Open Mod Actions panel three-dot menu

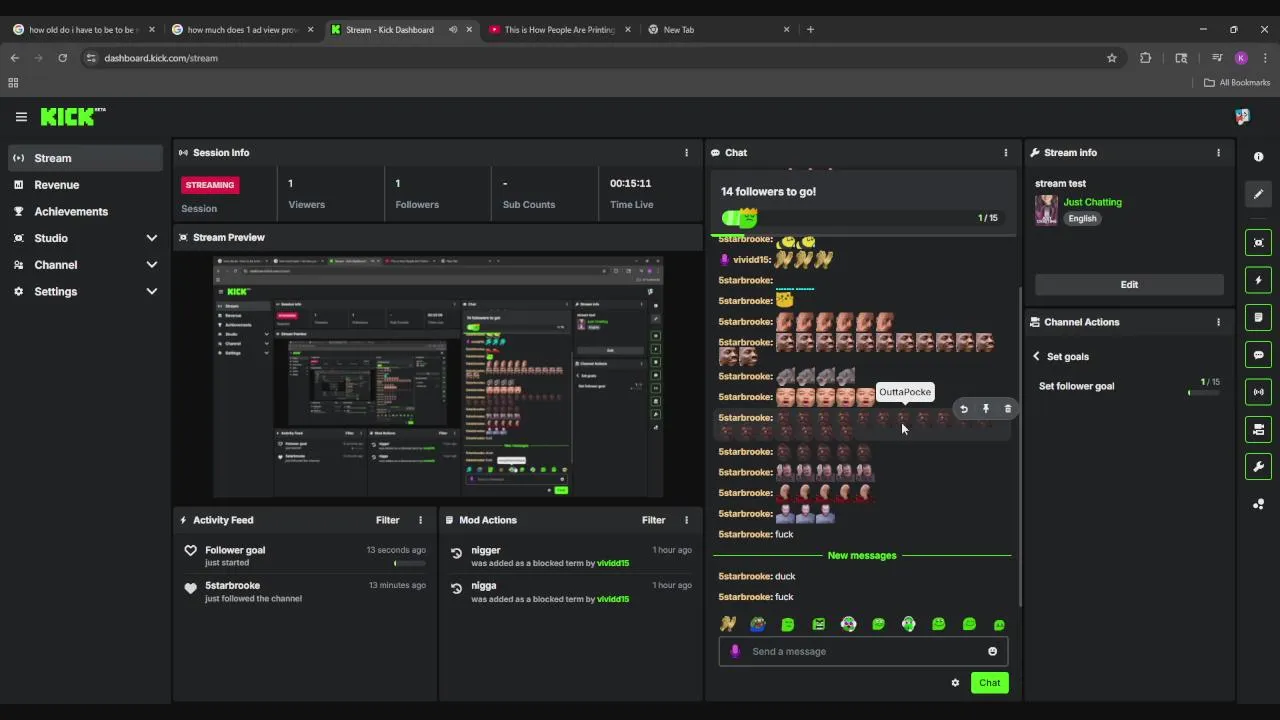pos(686,520)
